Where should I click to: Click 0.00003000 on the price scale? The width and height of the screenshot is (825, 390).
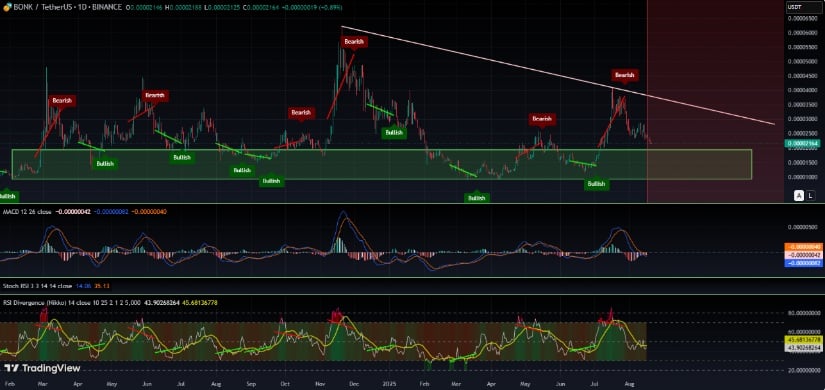pos(802,119)
